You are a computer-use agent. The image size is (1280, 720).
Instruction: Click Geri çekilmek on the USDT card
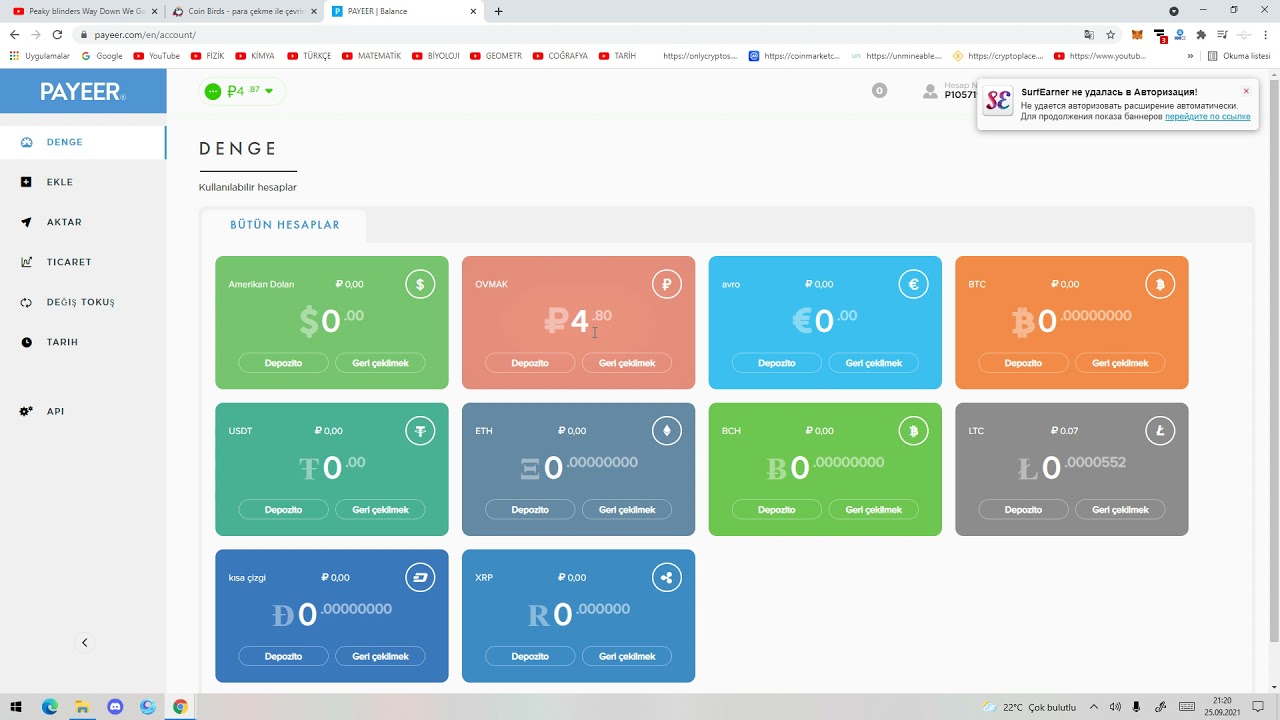(380, 510)
